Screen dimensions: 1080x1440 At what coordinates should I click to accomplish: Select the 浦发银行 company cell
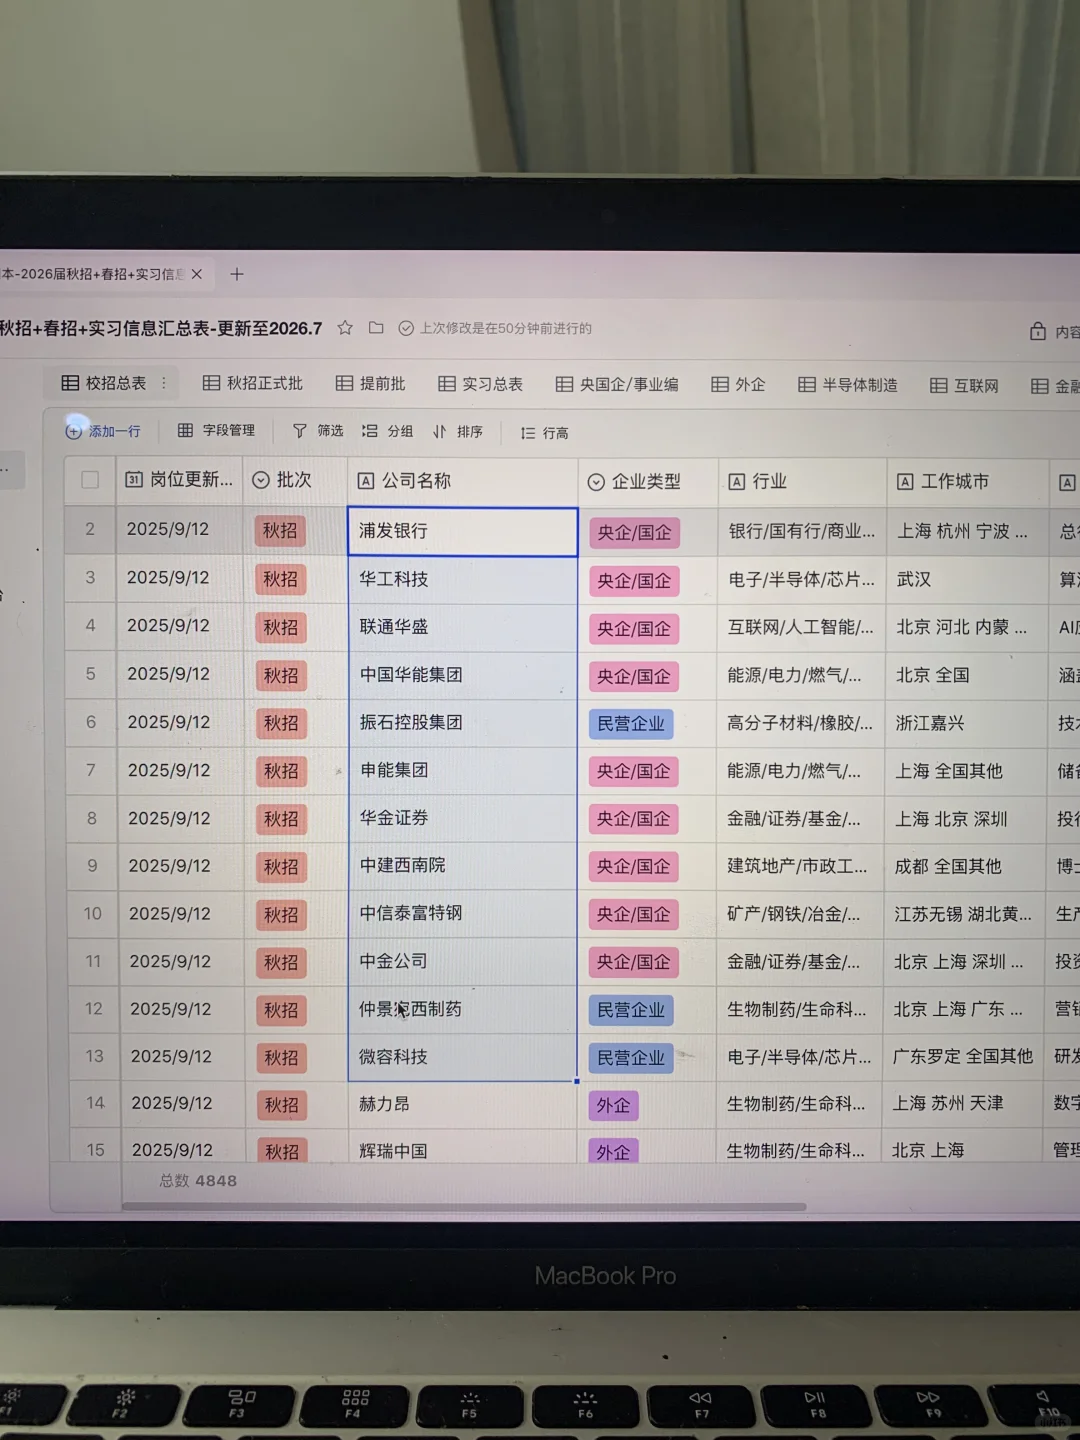[x=462, y=531]
